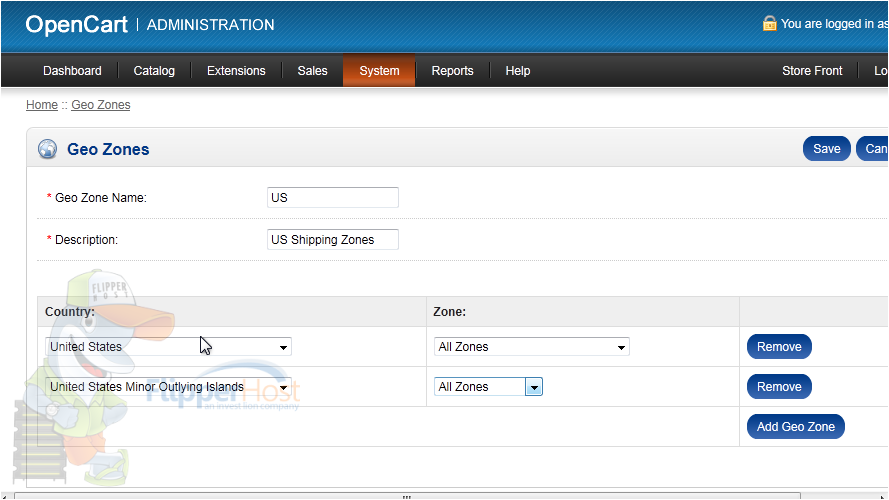The height and width of the screenshot is (500, 889).
Task: Click the horizontal scrollbar at bottom
Action: coord(407,496)
